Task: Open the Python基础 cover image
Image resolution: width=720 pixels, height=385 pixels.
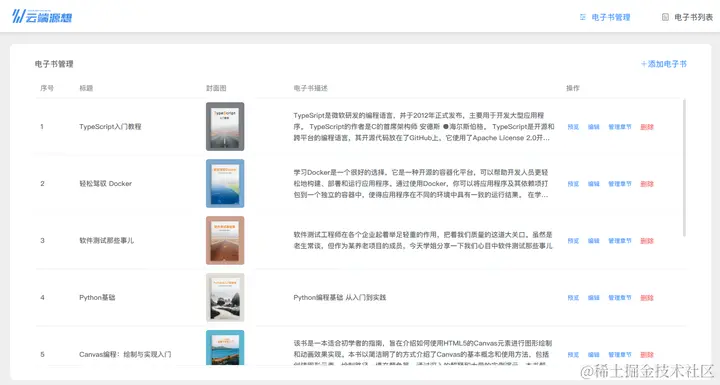Action: pyautogui.click(x=225, y=297)
